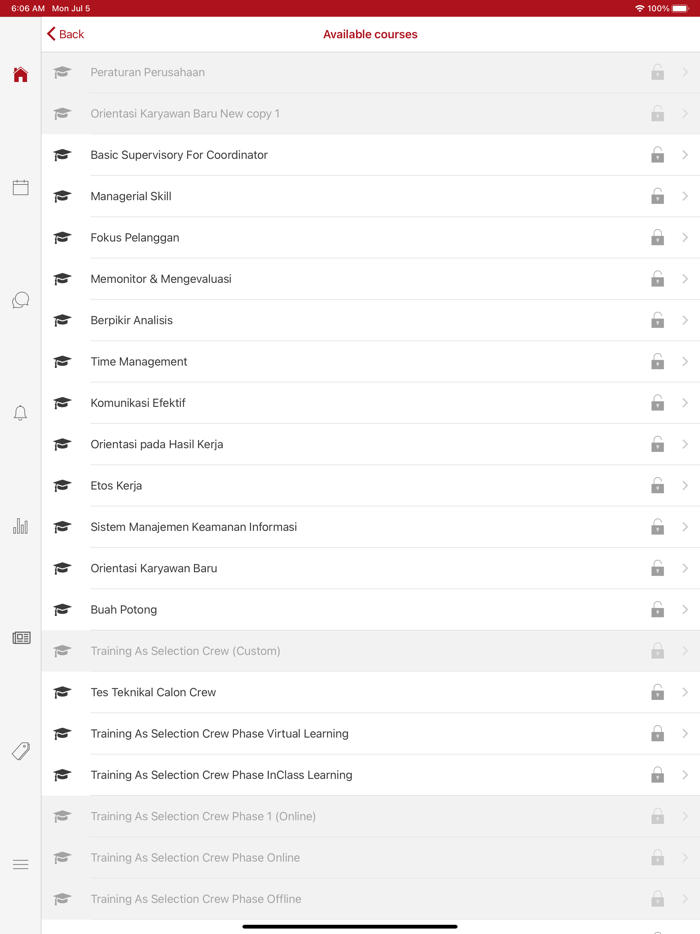Open the Calendar icon in sidebar
Viewport: 700px width, 934px height.
click(x=20, y=188)
